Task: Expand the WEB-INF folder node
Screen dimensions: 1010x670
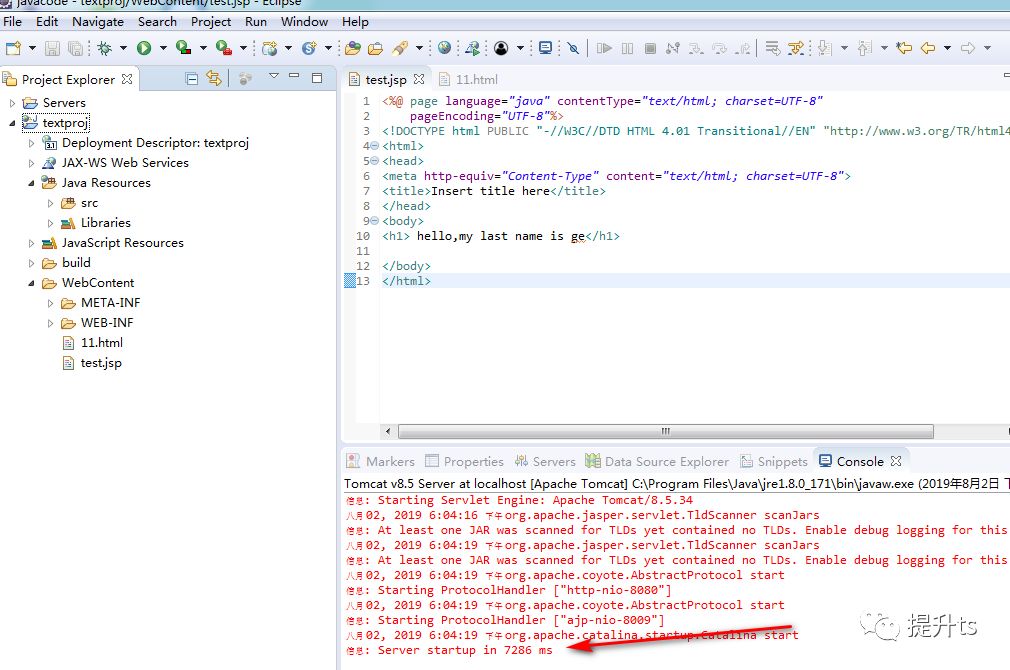Action: coord(50,323)
